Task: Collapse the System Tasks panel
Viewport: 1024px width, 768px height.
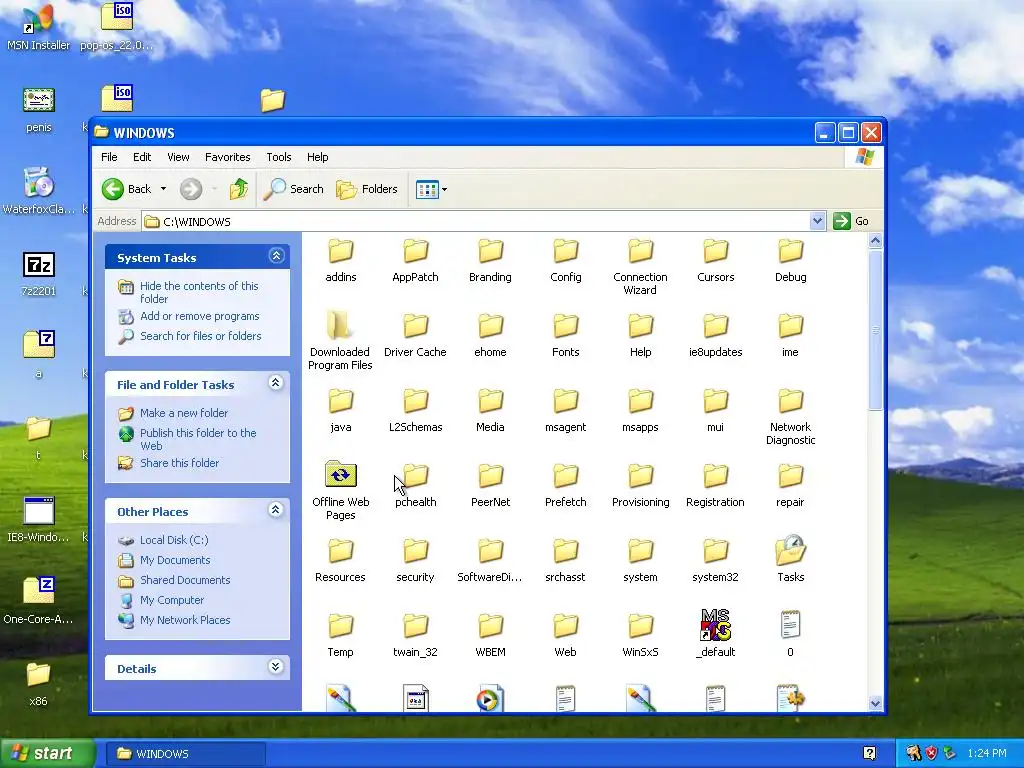Action: tap(276, 256)
